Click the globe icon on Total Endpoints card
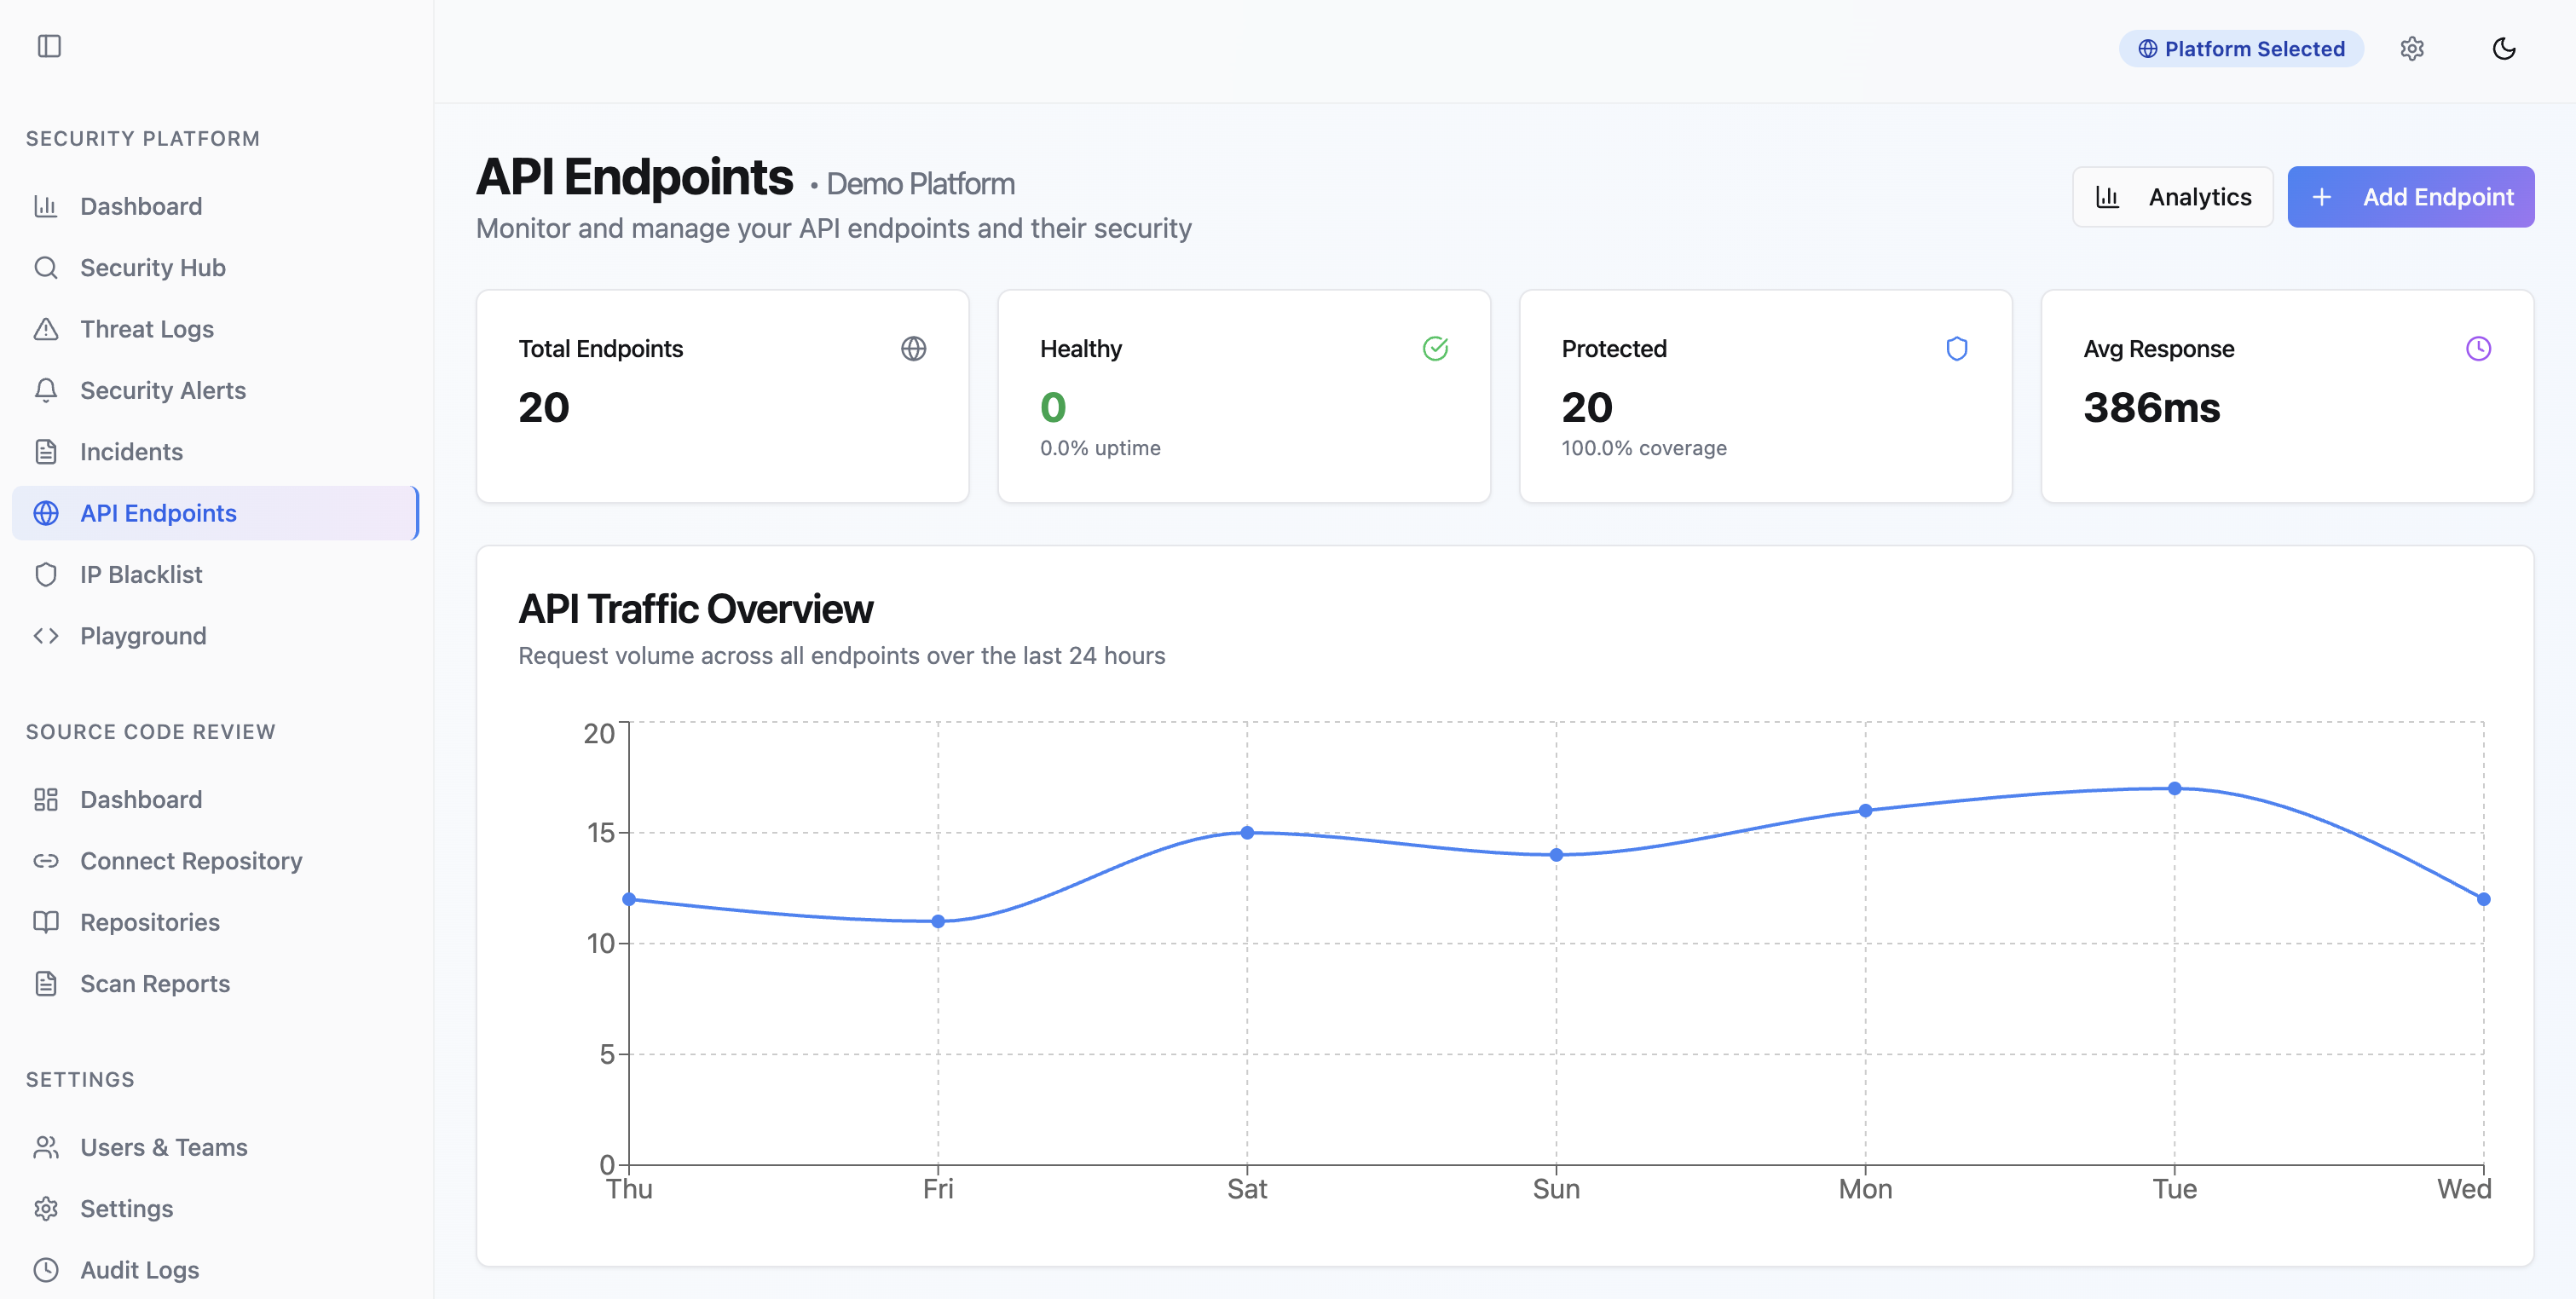Viewport: 2576px width, 1299px height. coord(913,348)
